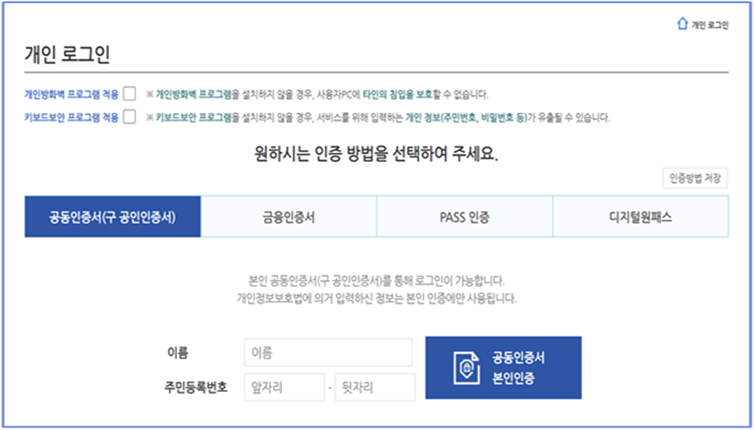This screenshot has height=430, width=755.
Task: Click the 인증방법 저장 button
Action: (695, 179)
